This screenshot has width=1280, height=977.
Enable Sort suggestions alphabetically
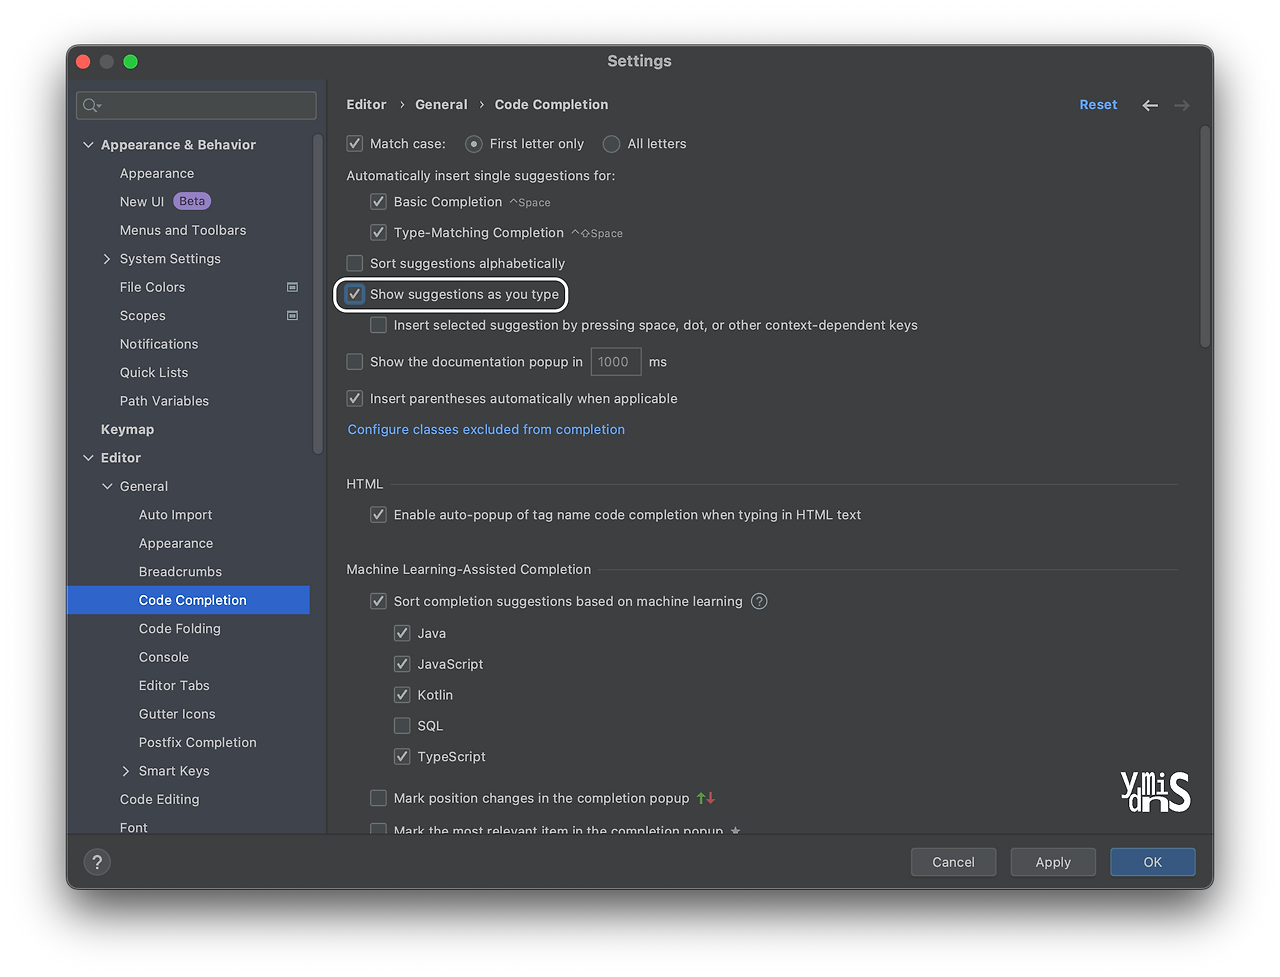pyautogui.click(x=354, y=263)
